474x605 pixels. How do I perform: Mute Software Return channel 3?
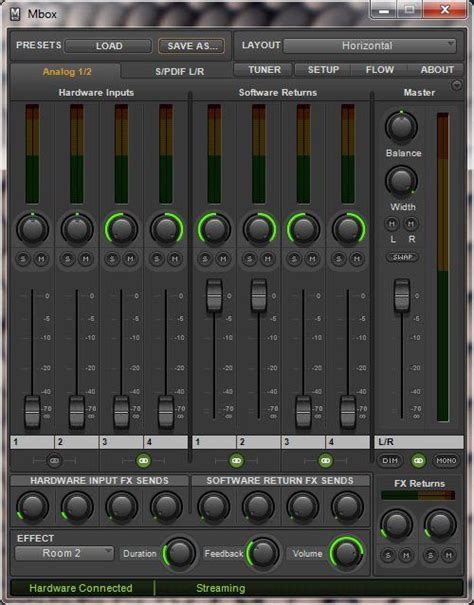(312, 259)
